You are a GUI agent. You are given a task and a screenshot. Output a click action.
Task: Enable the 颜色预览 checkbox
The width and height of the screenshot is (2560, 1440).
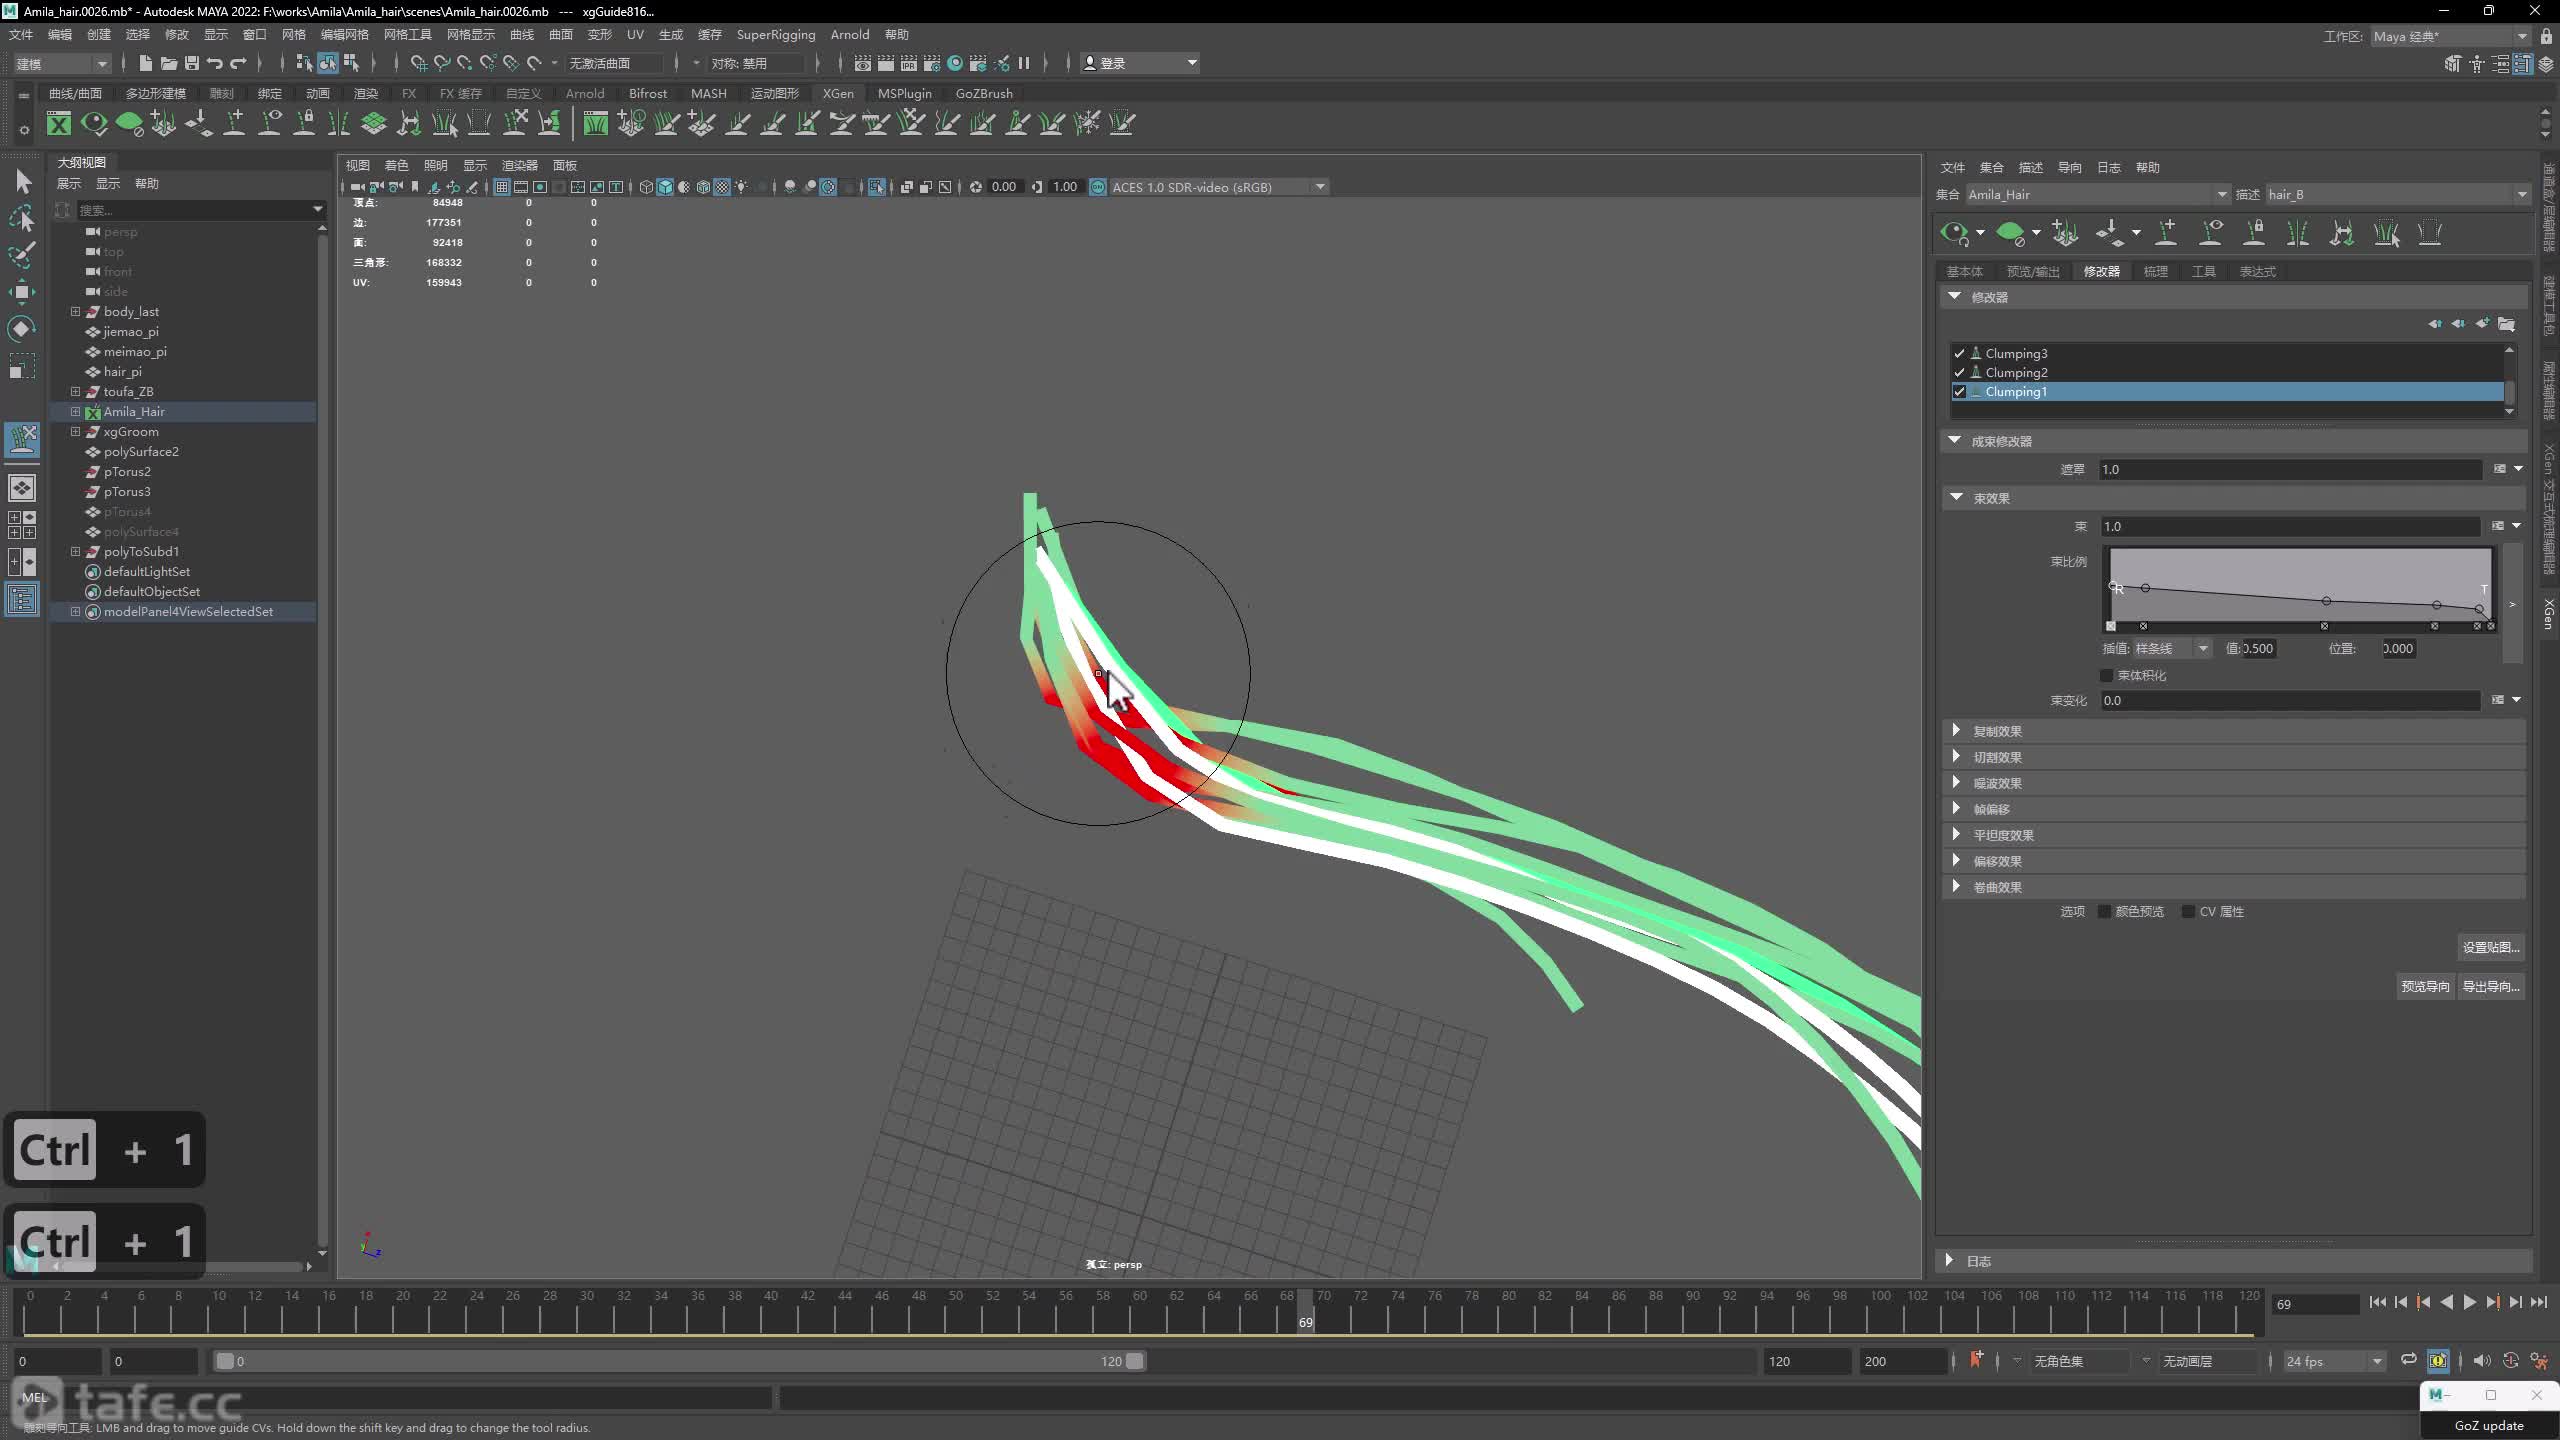2104,912
